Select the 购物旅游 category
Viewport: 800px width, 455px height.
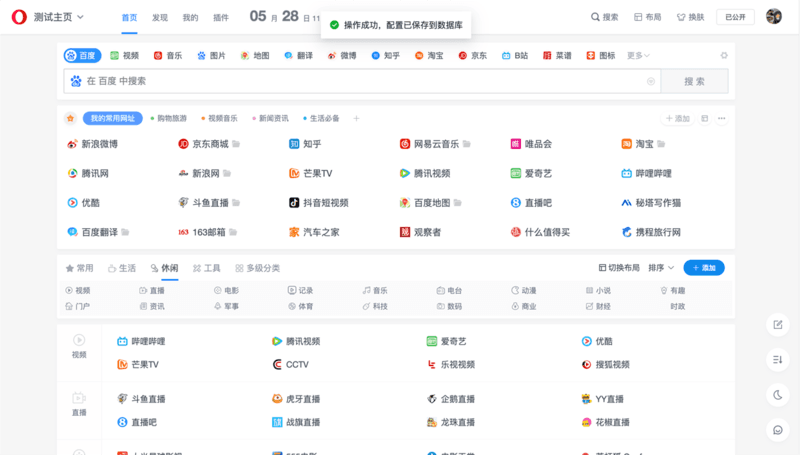point(169,118)
